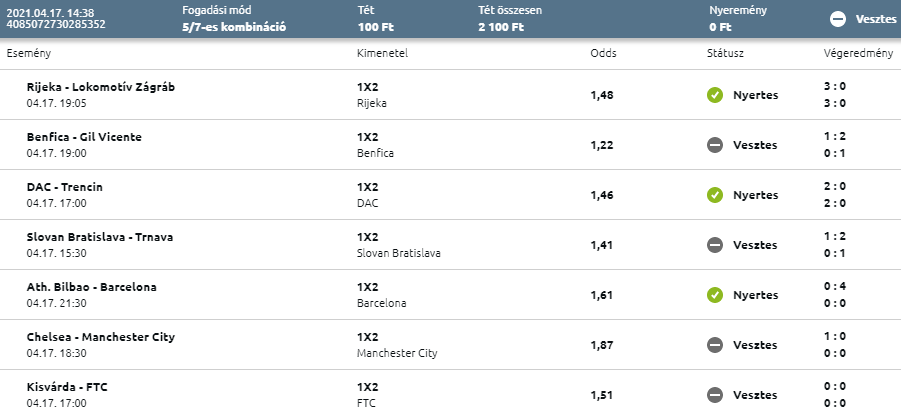The height and width of the screenshot is (410, 901).
Task: Click the Végeredmény column header
Action: coord(857,52)
